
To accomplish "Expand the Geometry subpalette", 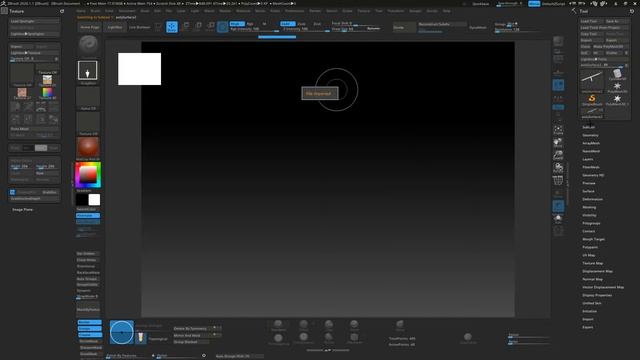I will (590, 135).
